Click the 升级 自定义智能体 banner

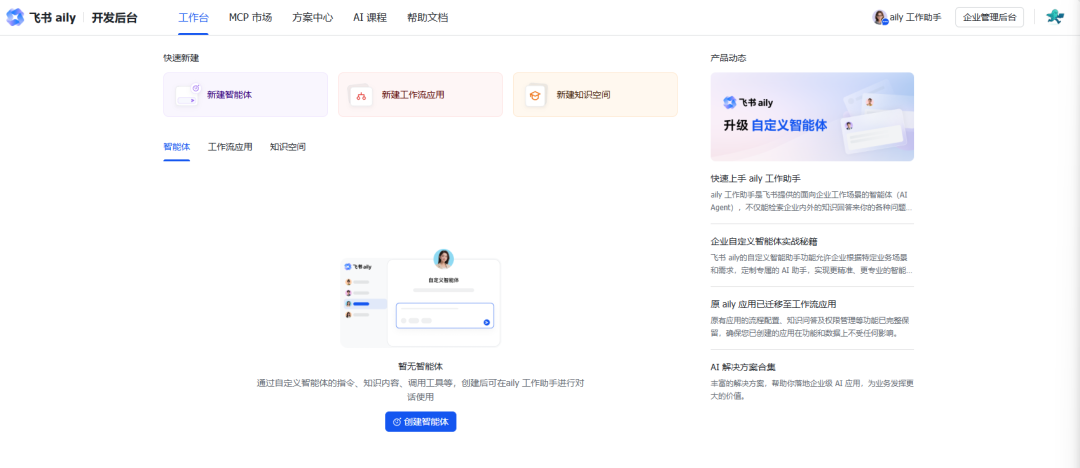pyautogui.click(x=812, y=116)
